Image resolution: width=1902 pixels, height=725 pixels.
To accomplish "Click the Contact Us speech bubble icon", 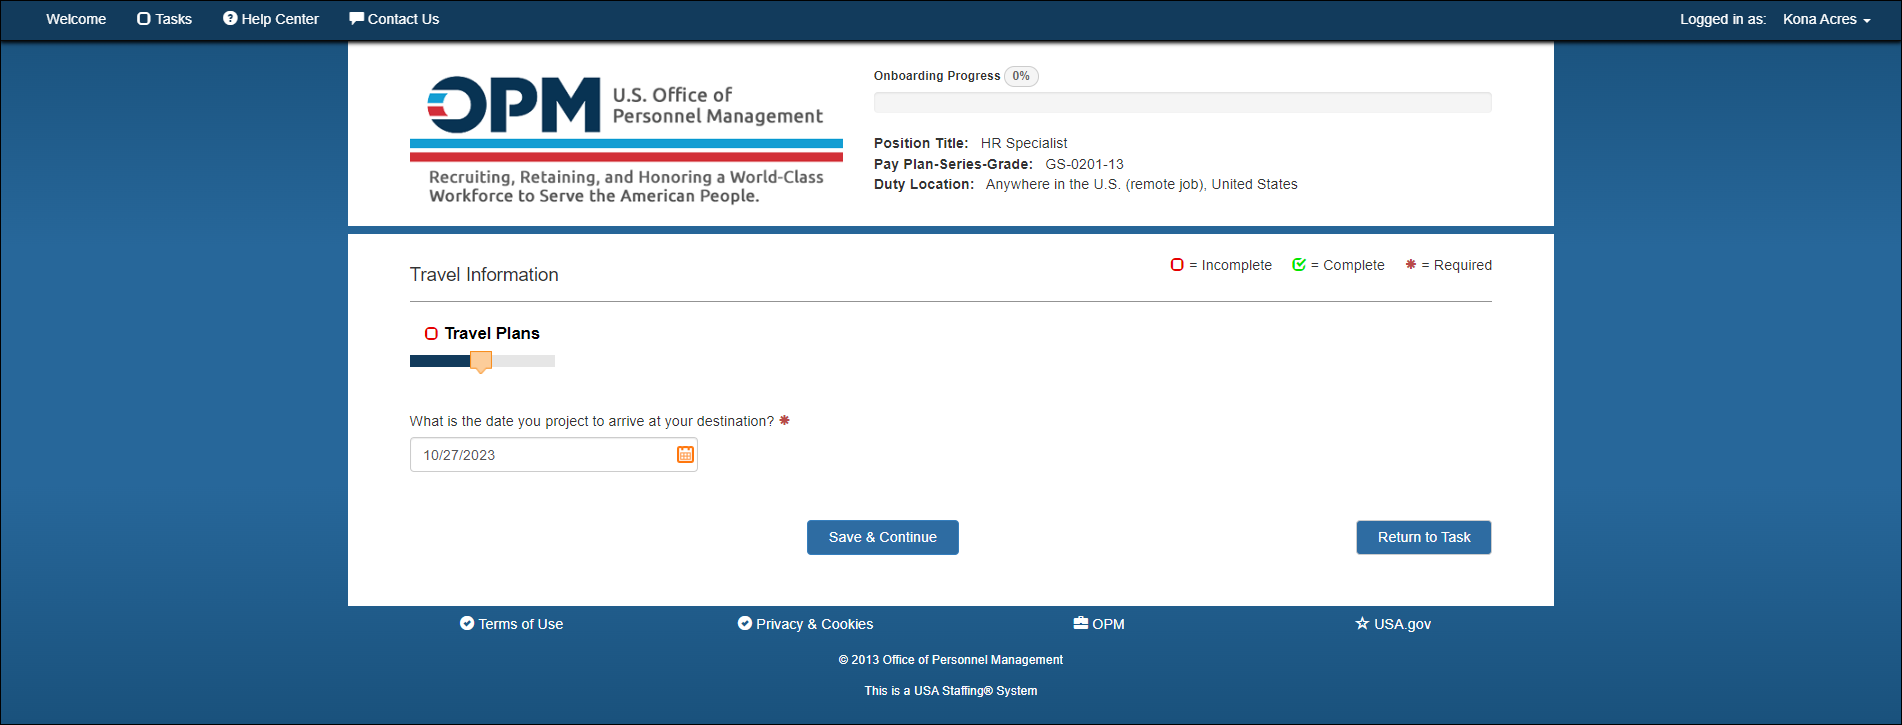I will click(x=356, y=18).
